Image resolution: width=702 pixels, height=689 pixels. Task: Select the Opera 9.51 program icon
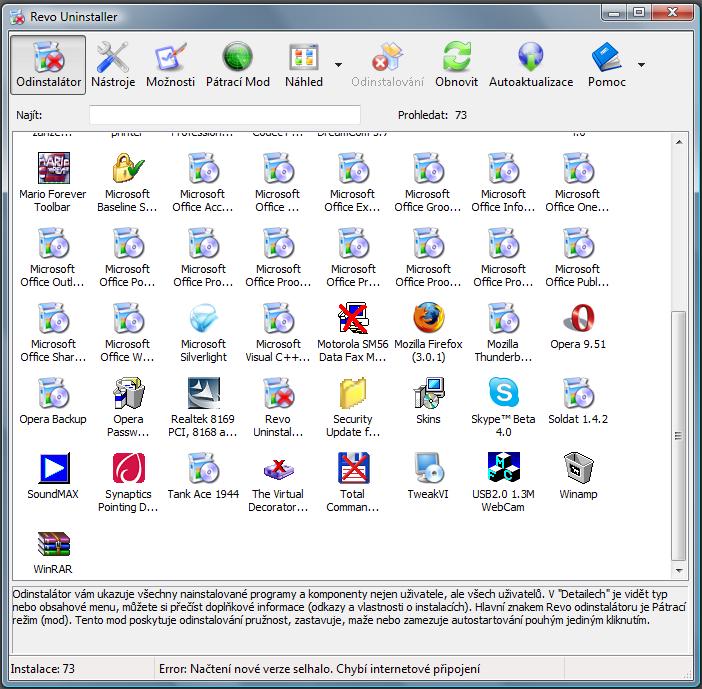pyautogui.click(x=578, y=320)
